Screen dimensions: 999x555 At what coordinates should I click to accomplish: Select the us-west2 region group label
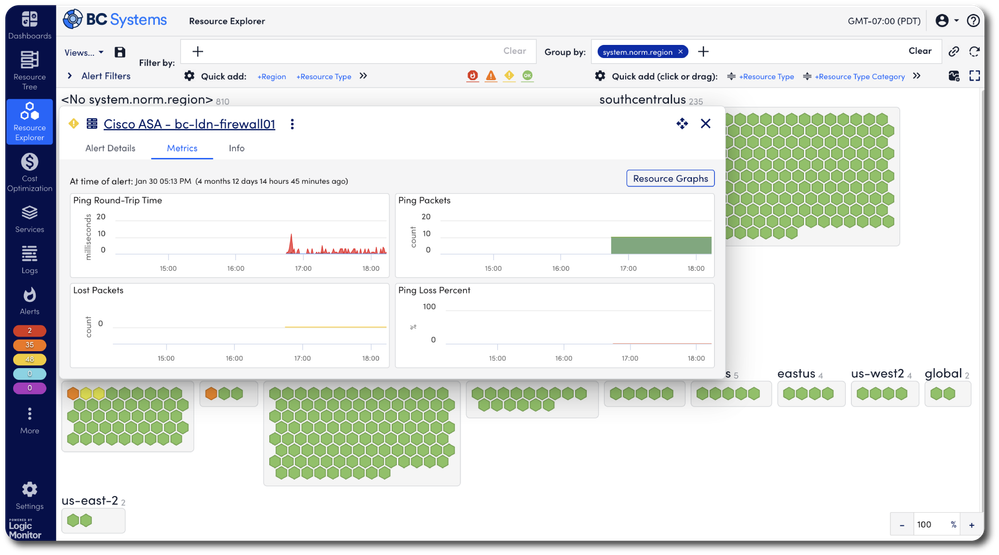click(x=877, y=374)
